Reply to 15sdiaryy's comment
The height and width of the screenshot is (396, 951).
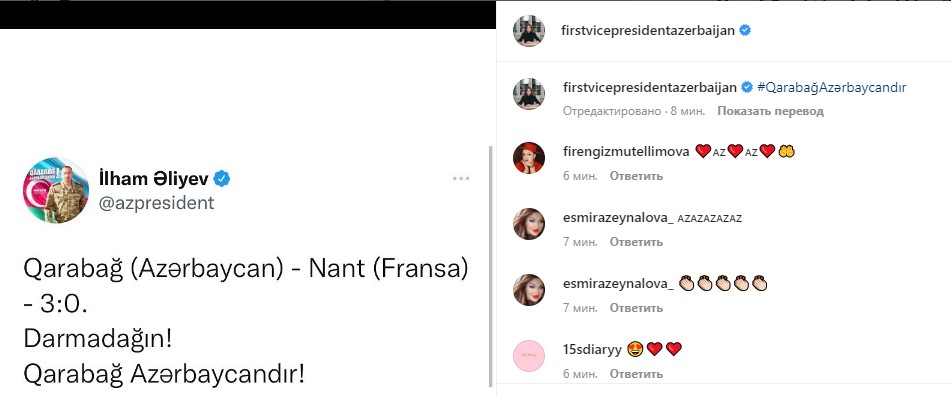[636, 374]
